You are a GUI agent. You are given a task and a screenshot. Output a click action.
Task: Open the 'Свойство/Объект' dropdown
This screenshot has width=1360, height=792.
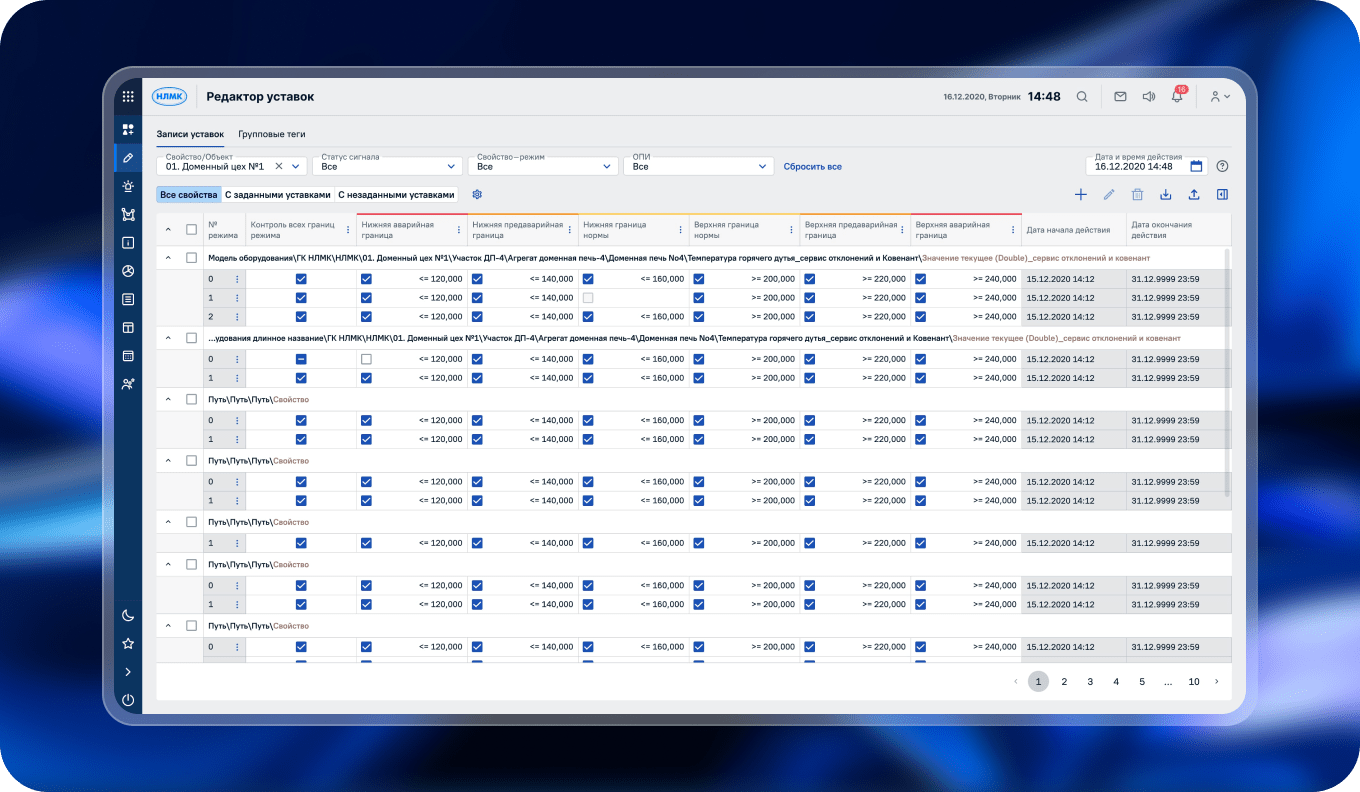click(x=233, y=166)
